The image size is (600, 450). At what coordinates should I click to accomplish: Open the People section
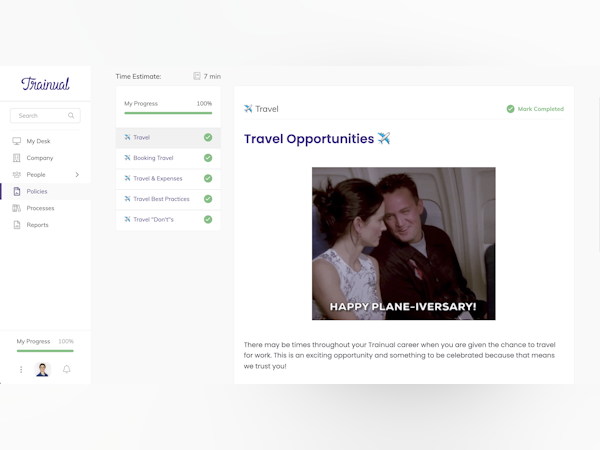click(36, 174)
